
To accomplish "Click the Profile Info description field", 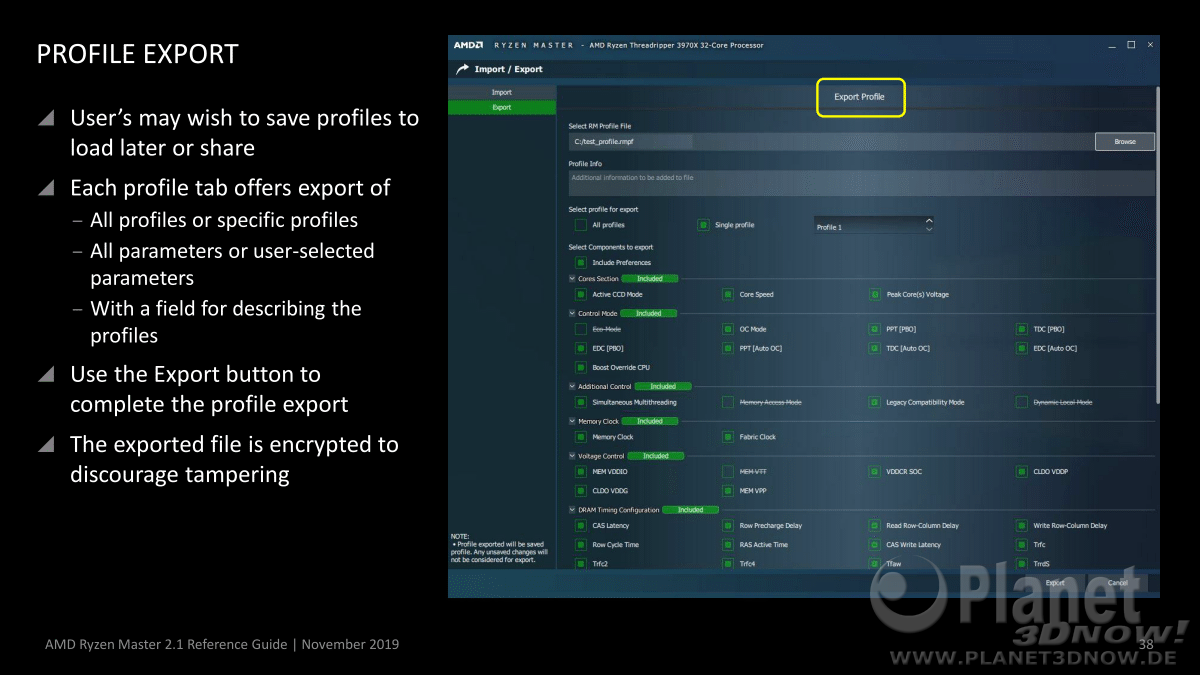I will coord(861,183).
